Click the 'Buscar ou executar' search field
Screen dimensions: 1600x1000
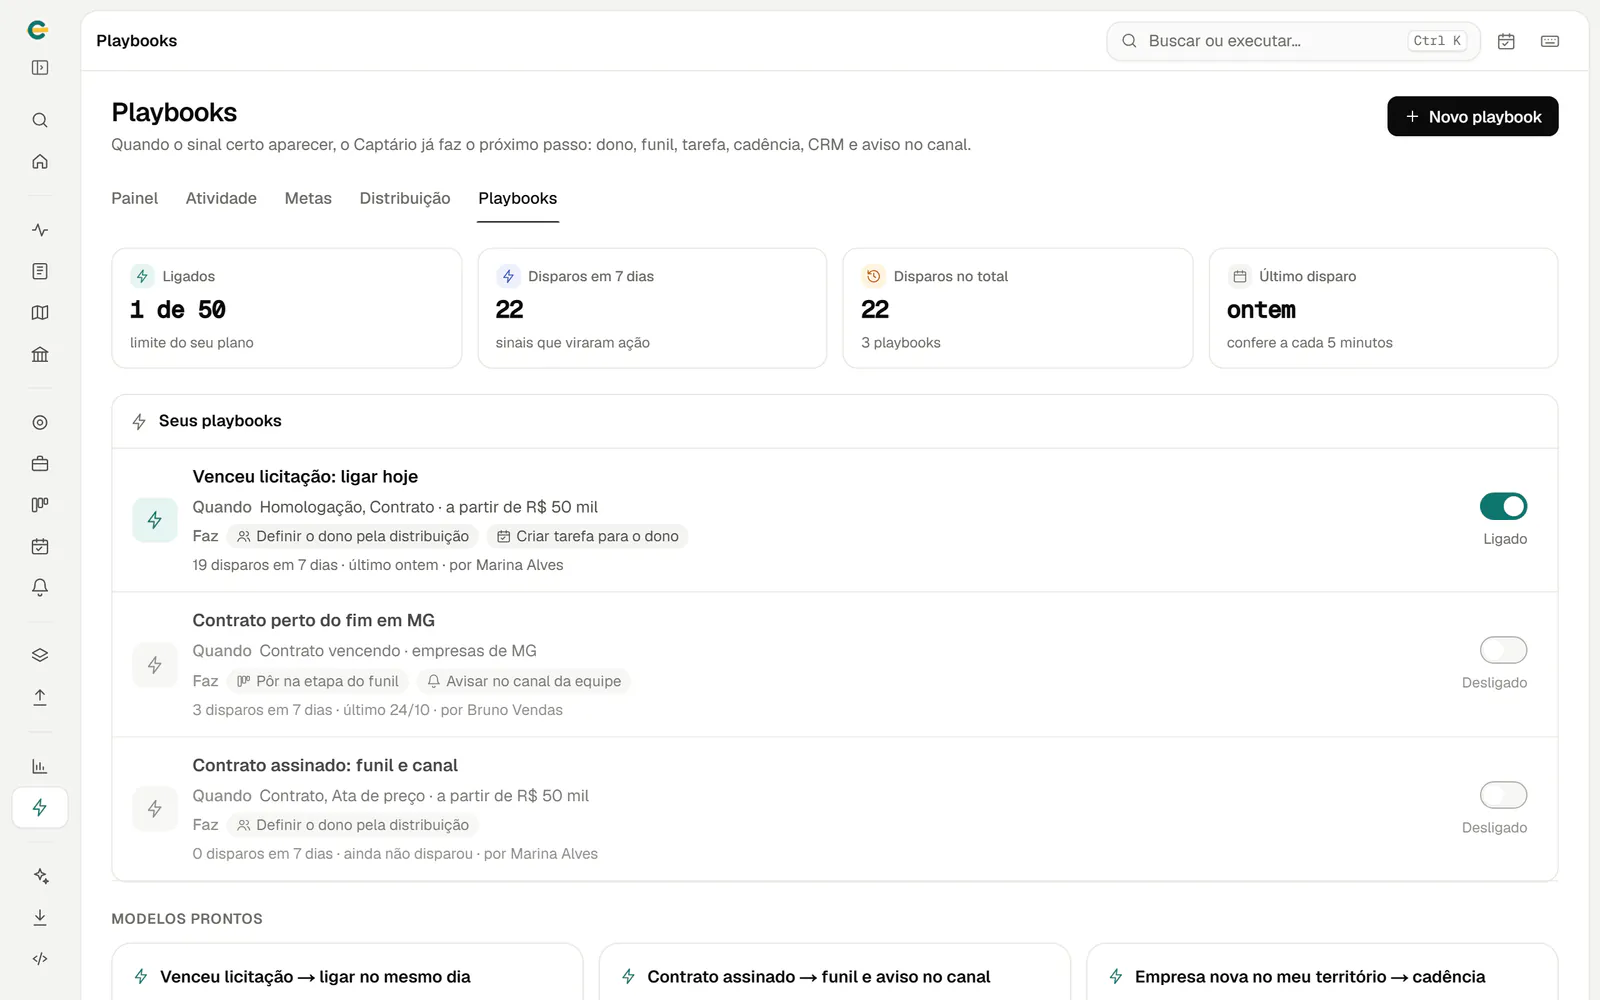[x=1293, y=41]
